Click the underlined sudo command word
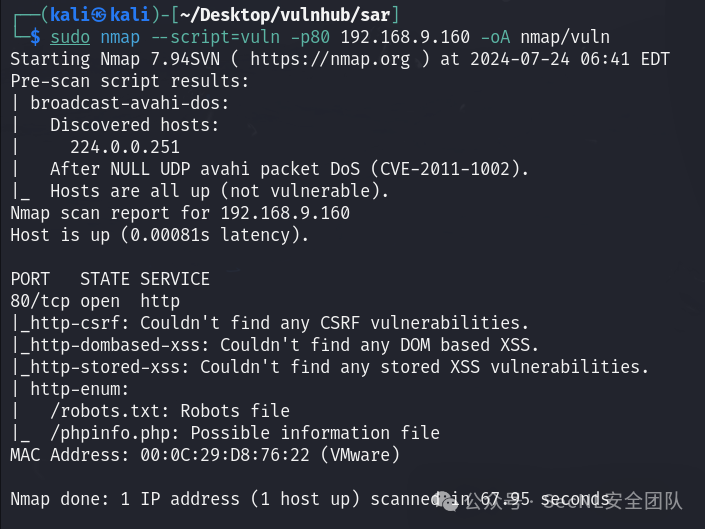 click(x=70, y=37)
